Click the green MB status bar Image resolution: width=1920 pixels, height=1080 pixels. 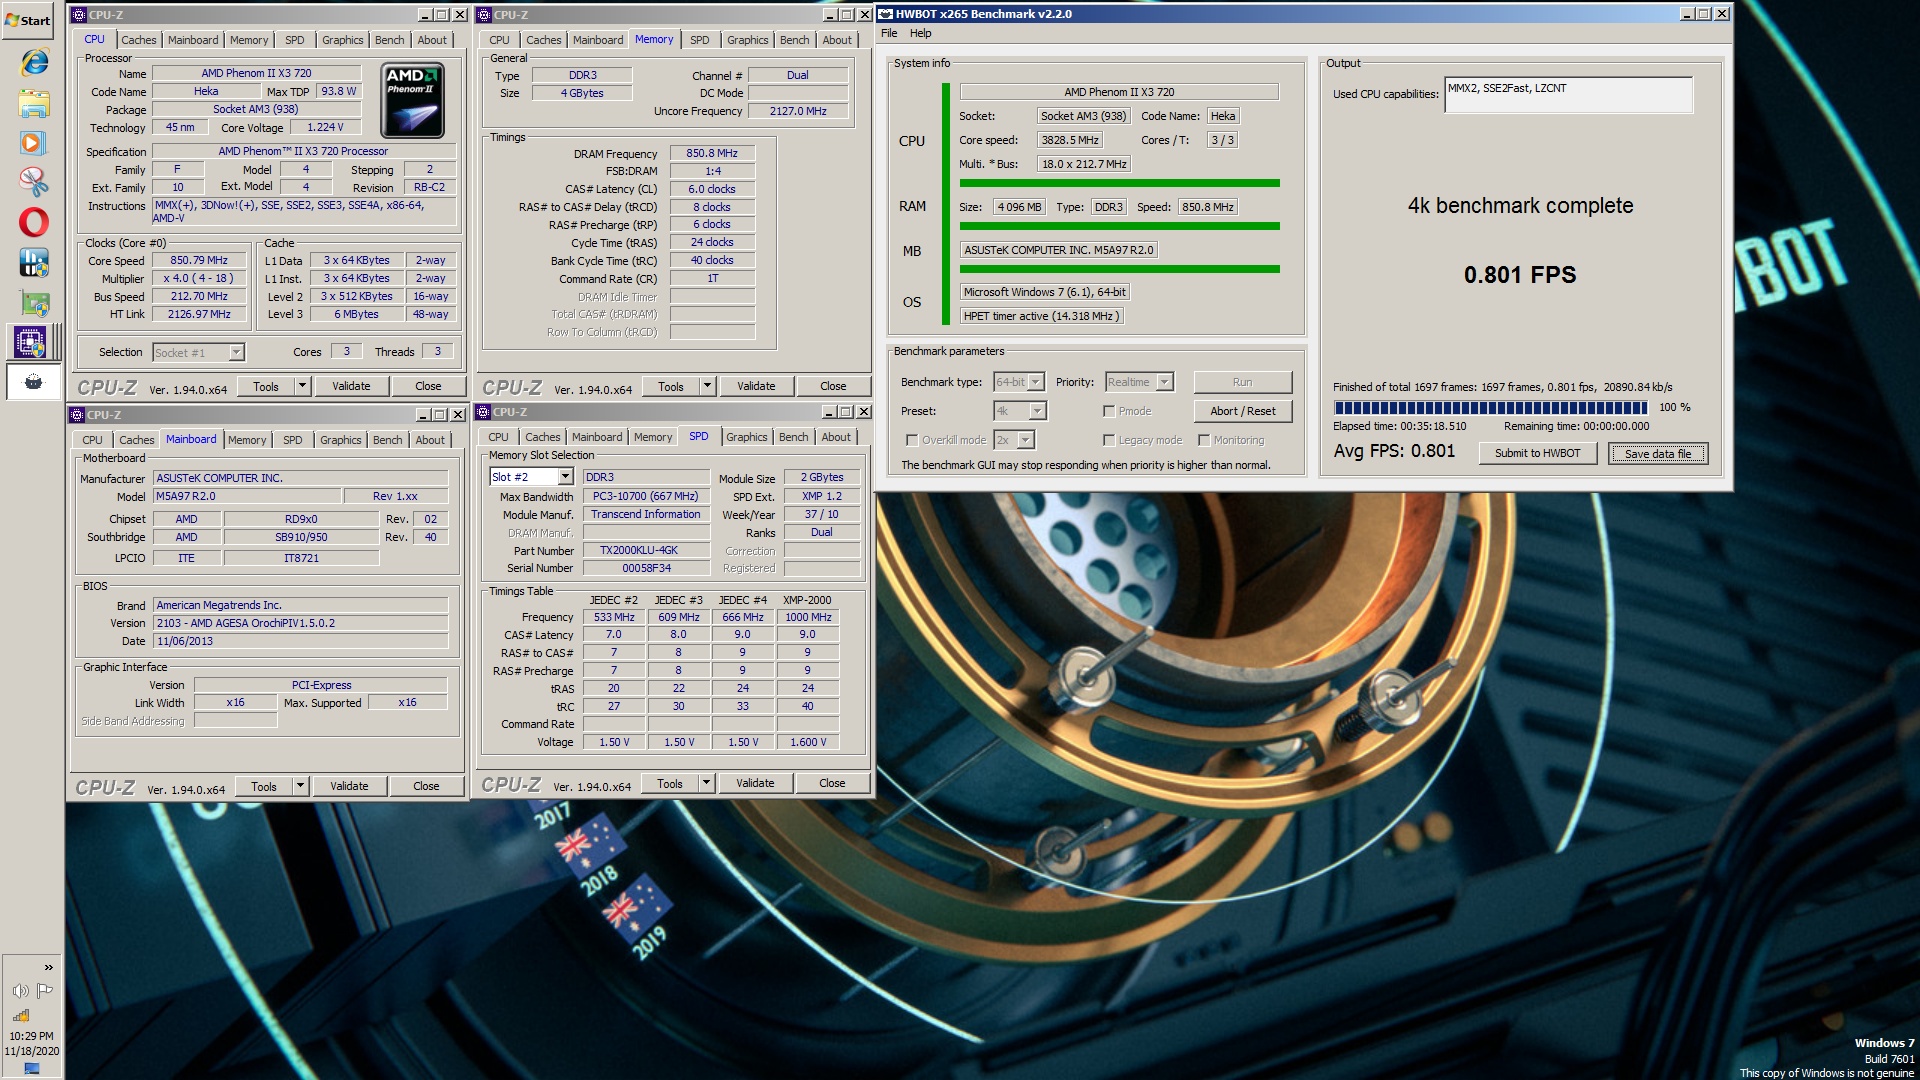click(x=1119, y=269)
